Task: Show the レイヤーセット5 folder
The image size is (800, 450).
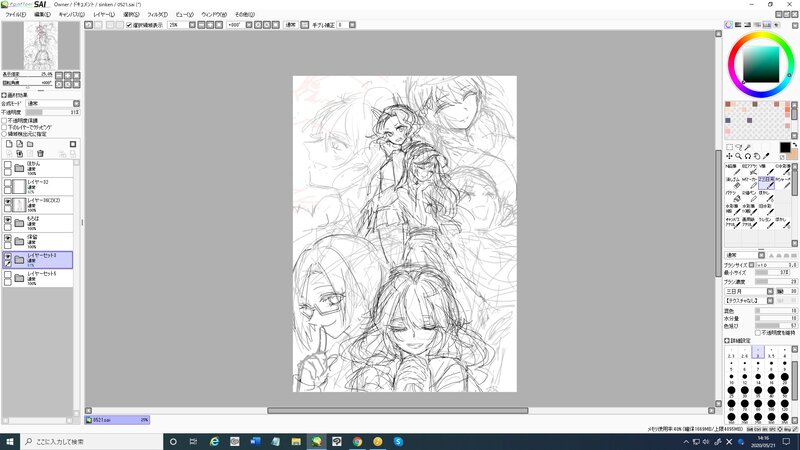Action: point(8,275)
